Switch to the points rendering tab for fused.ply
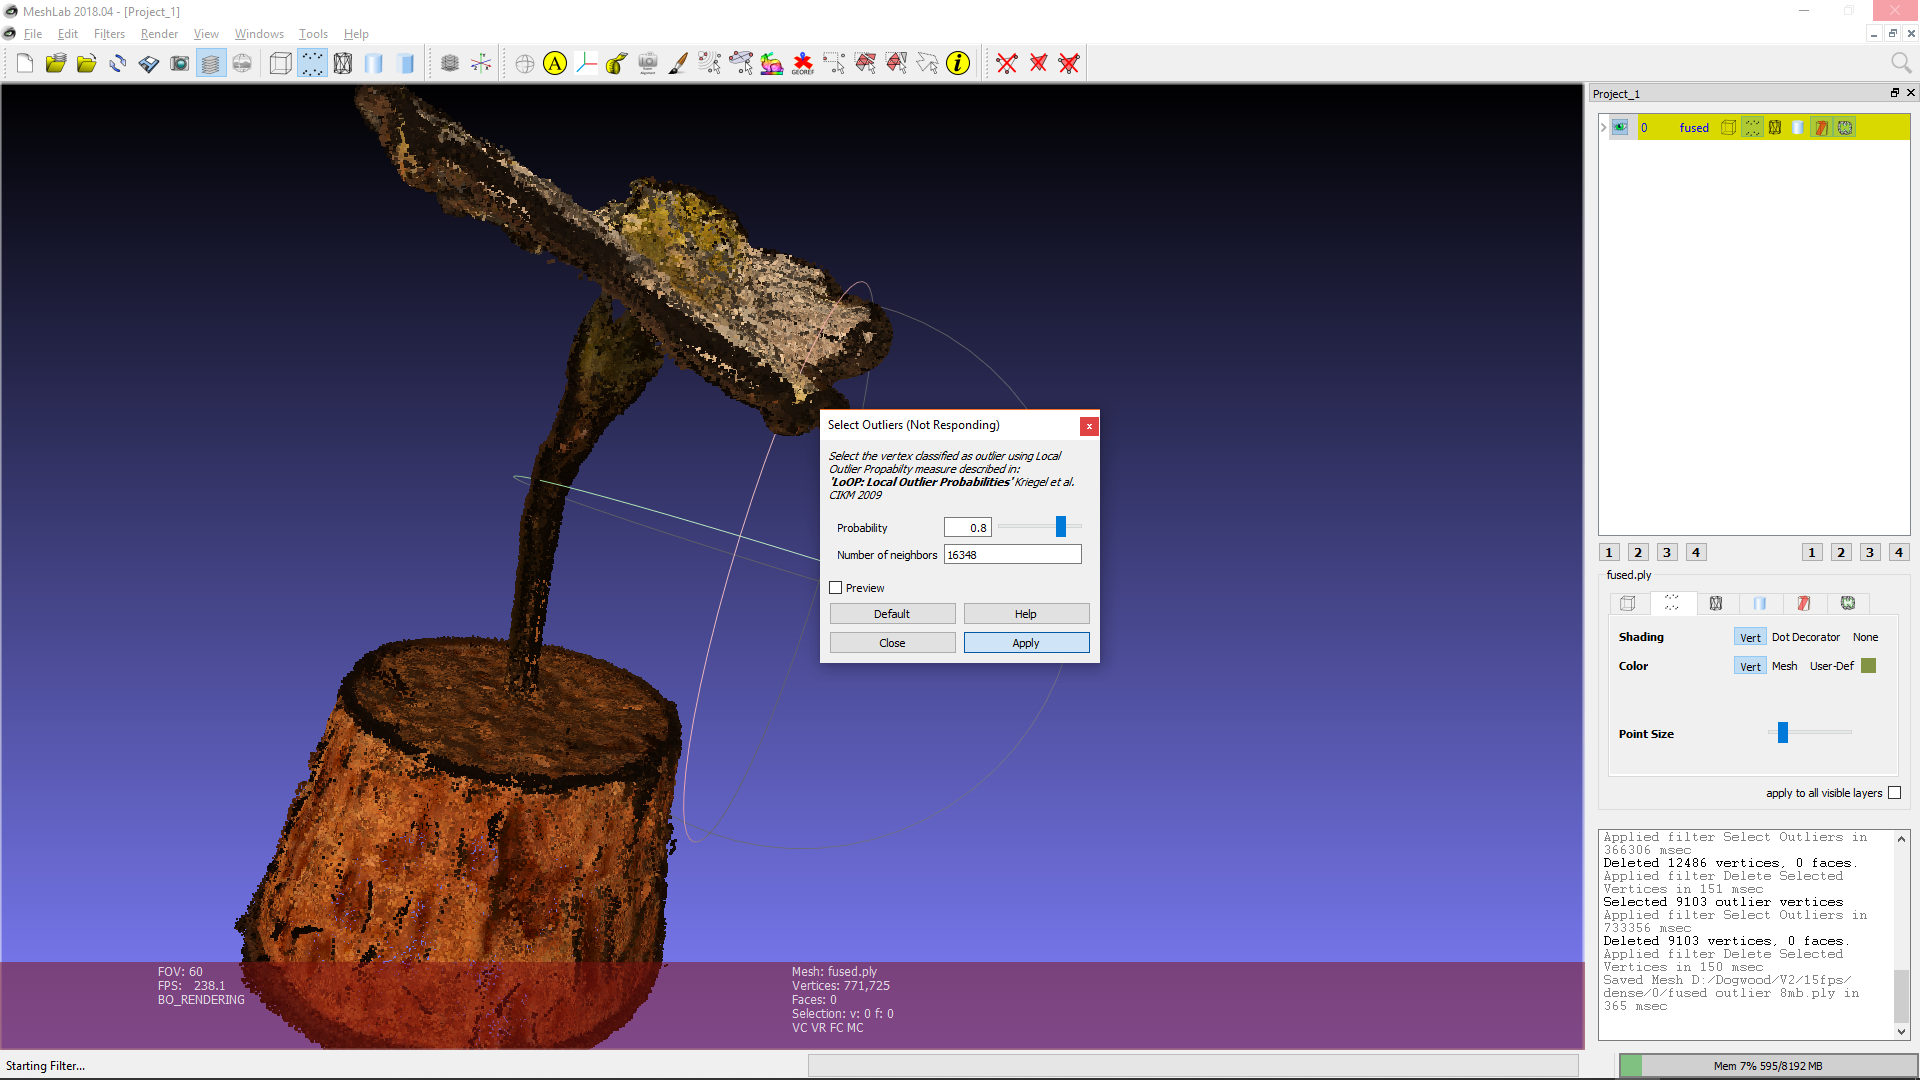Screen dimensions: 1920x1080 (x=1671, y=603)
